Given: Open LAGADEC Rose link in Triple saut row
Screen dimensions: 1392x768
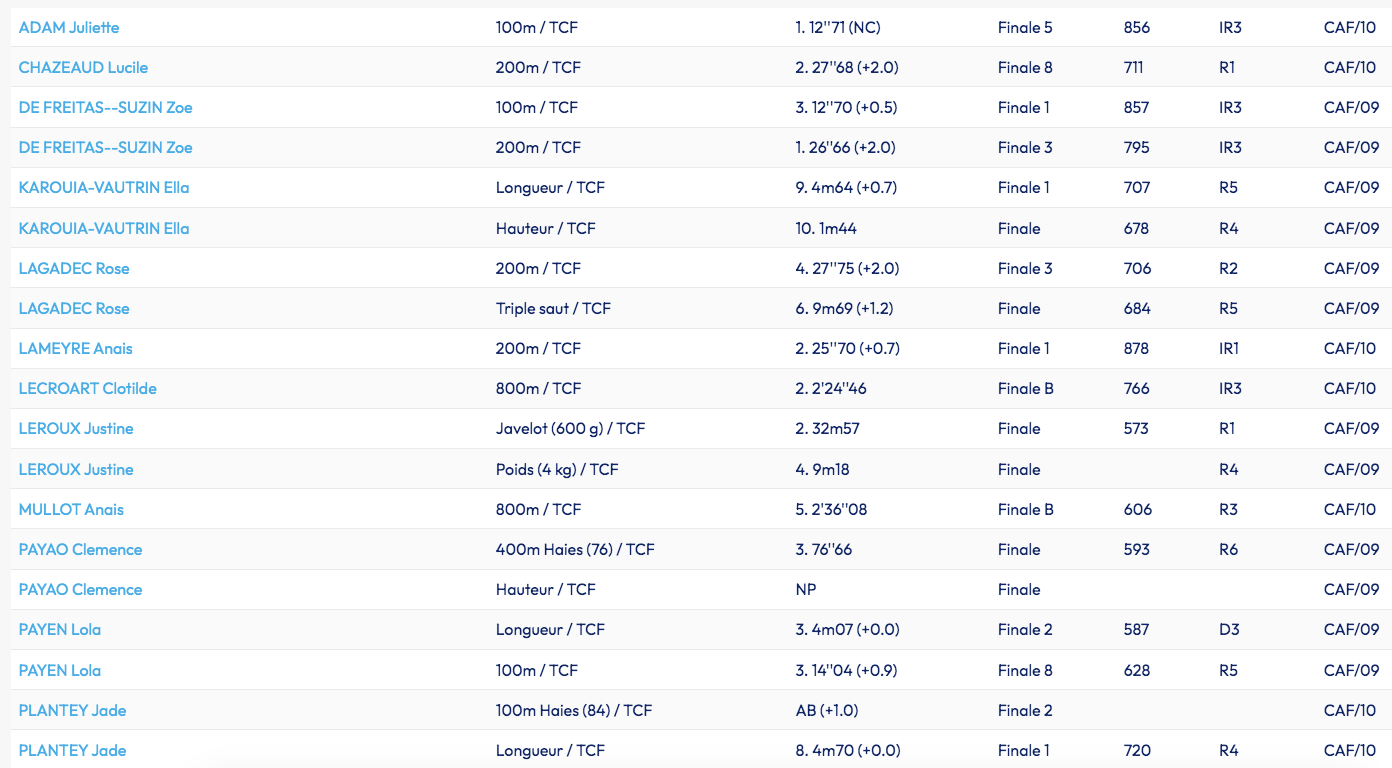Looking at the screenshot, I should pos(74,308).
